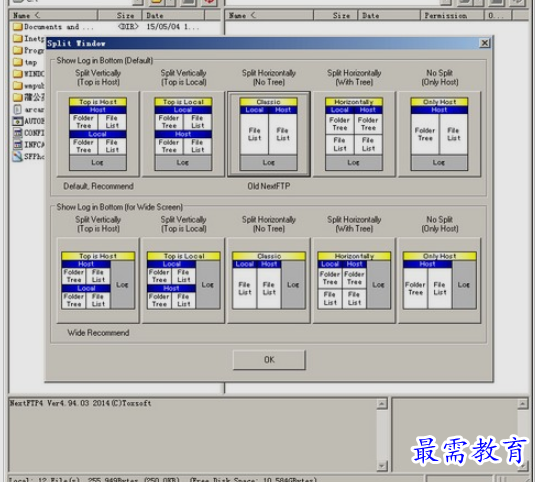Screen dimensions: 535x482
Task: Sort local pane by Date column
Action: click(x=173, y=15)
